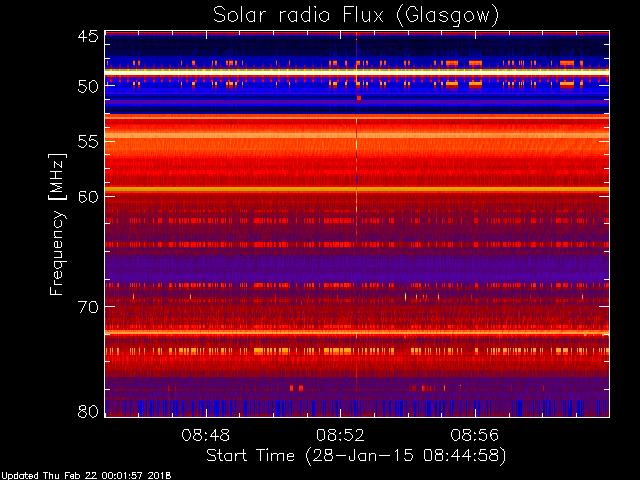Viewport: 640px width, 480px height.
Task: Select the 45 frequency tick label
Action: click(x=88, y=36)
